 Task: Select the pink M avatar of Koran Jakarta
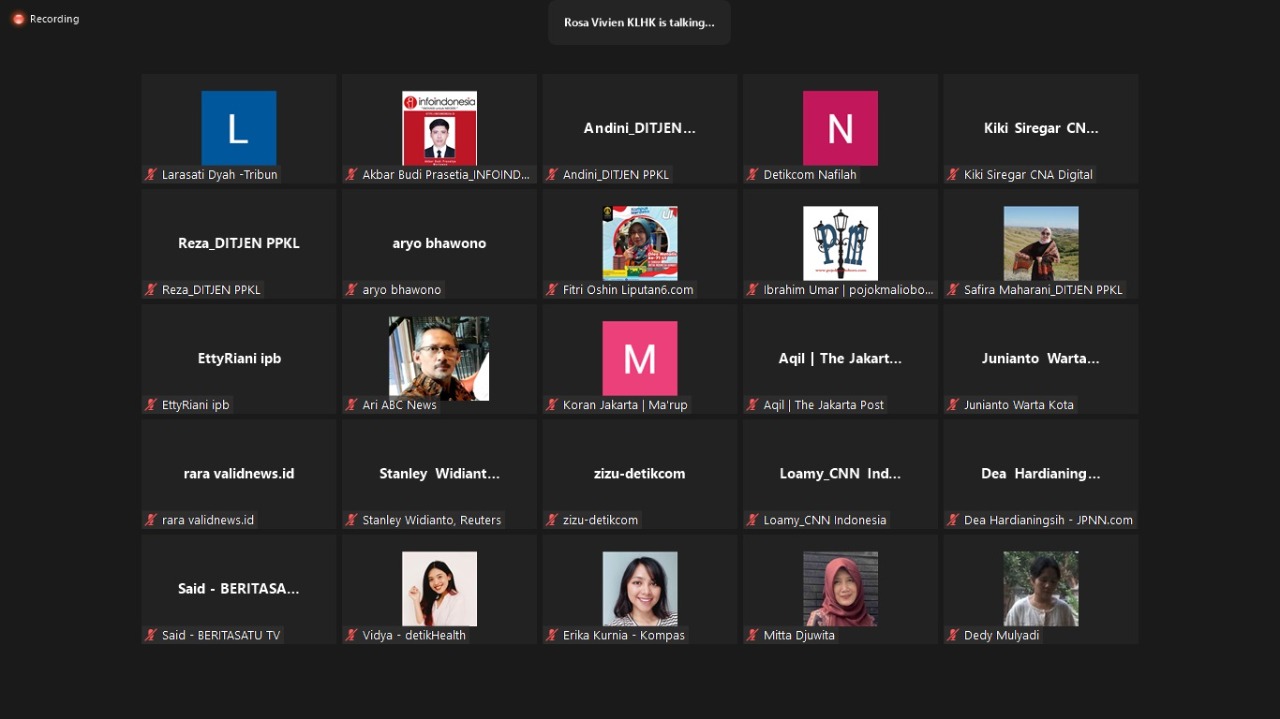coord(639,358)
